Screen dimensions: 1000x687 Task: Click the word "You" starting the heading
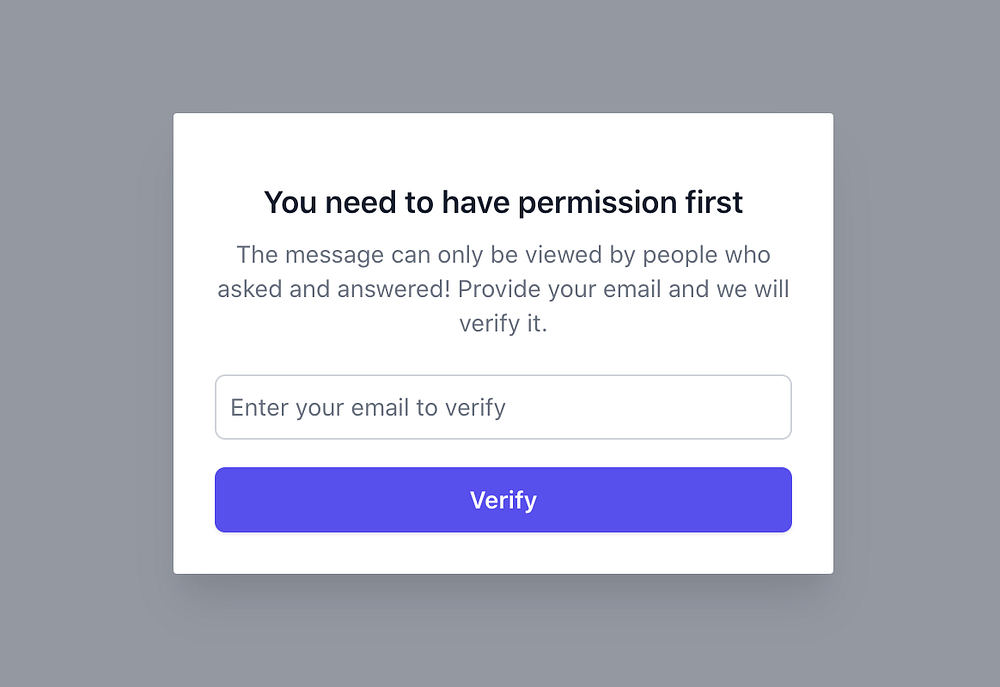[x=290, y=202]
